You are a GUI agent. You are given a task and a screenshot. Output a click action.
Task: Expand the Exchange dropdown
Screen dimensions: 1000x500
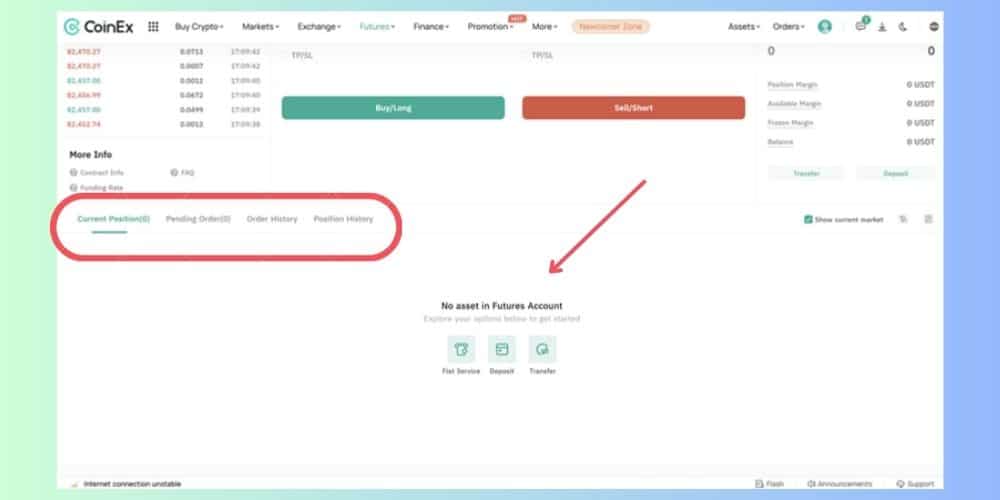[319, 27]
